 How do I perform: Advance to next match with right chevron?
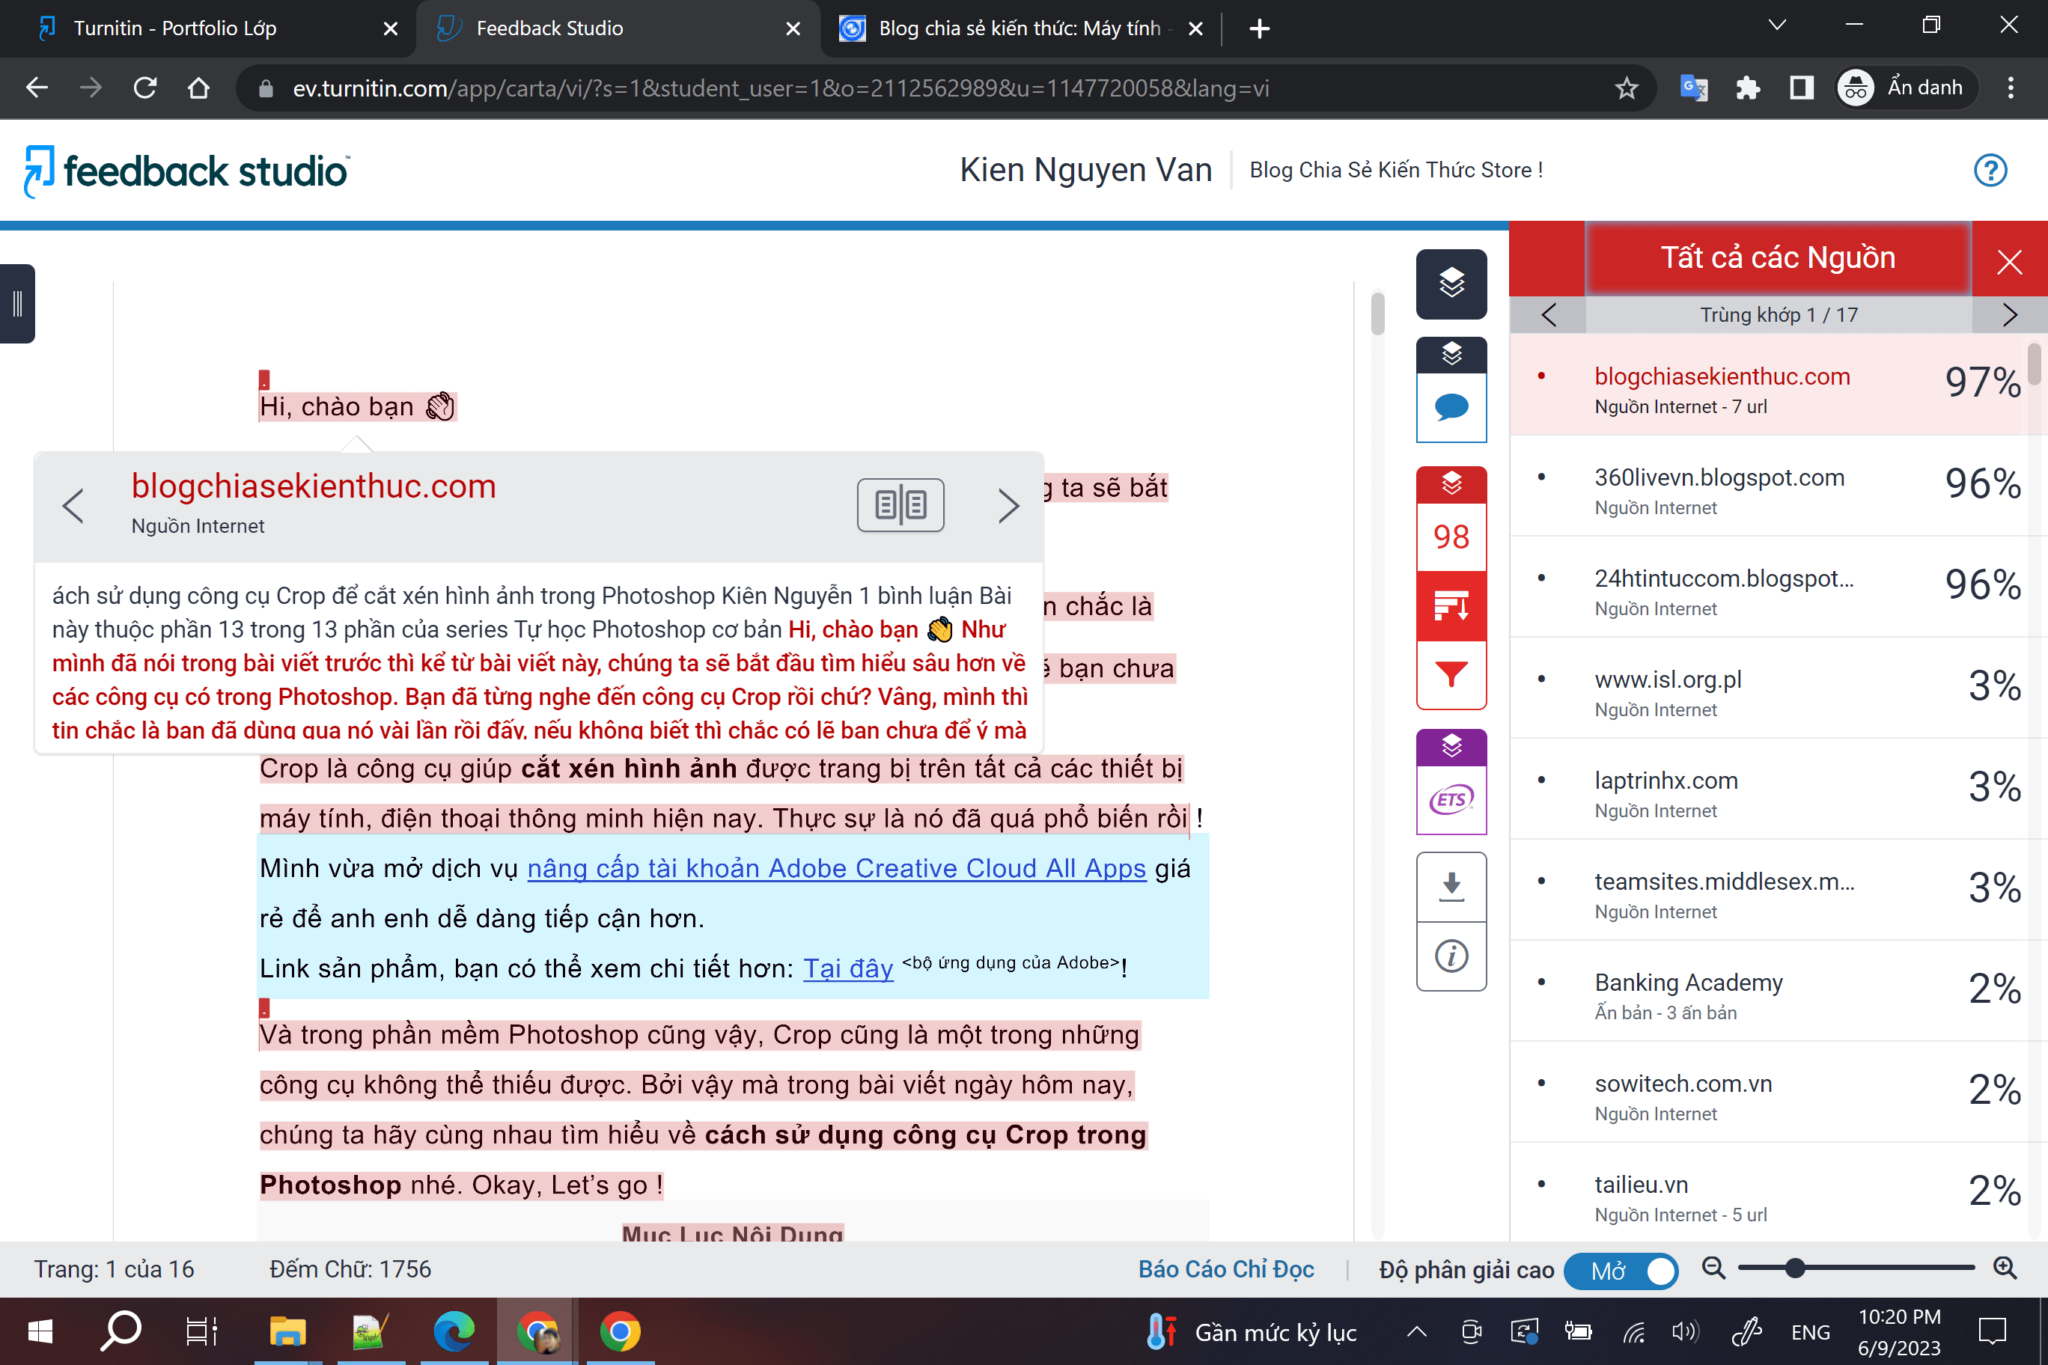coord(2010,315)
